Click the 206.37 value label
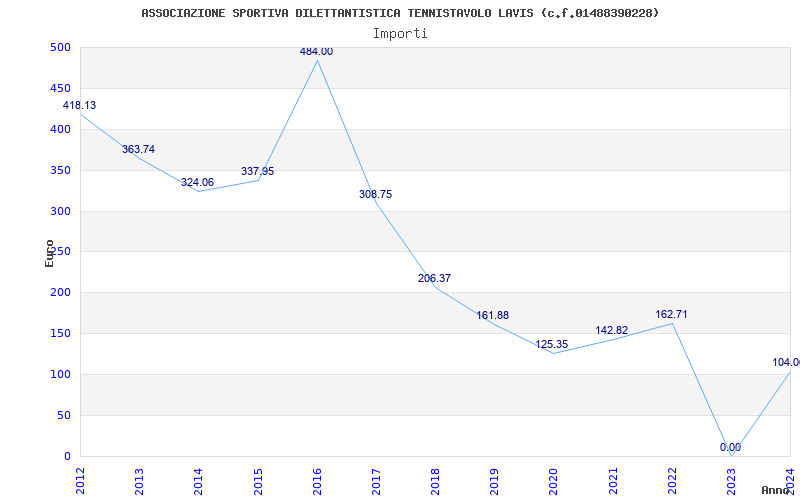Viewport: 800px width, 500px height. click(x=434, y=279)
